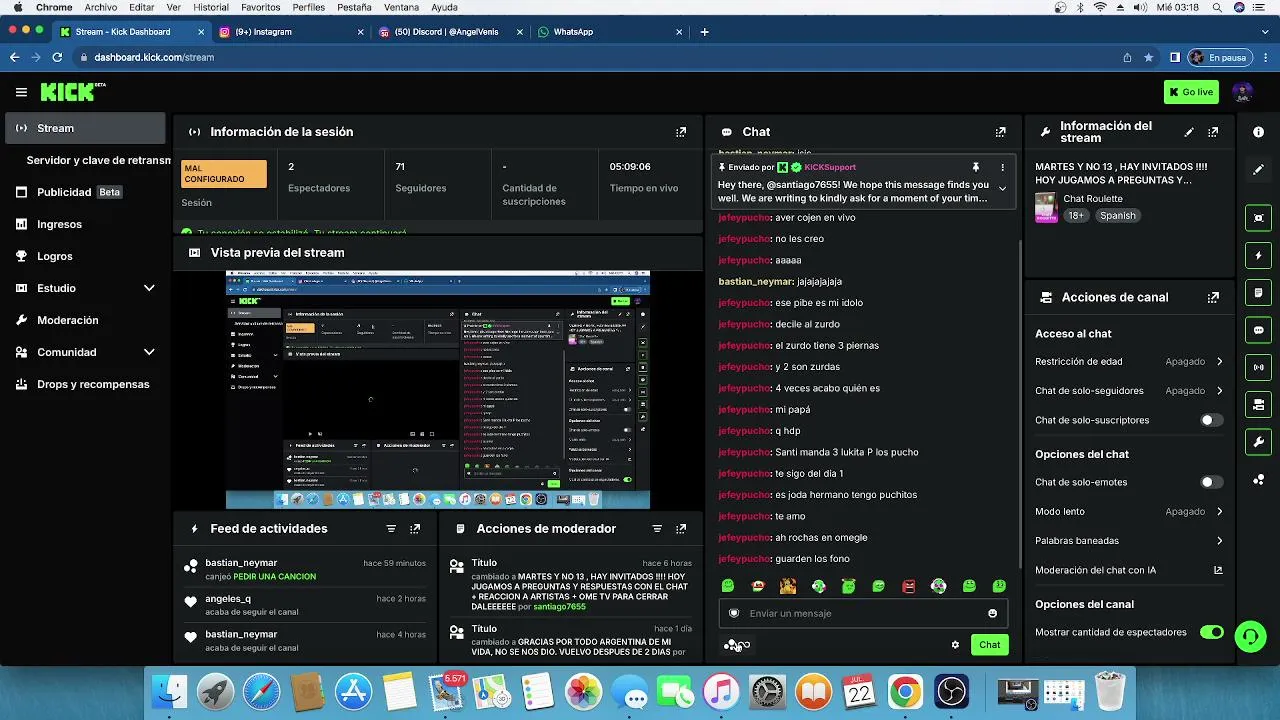This screenshot has height=720, width=1280.
Task: Click the broadcast signal icon in the right rail
Action: click(x=1258, y=367)
